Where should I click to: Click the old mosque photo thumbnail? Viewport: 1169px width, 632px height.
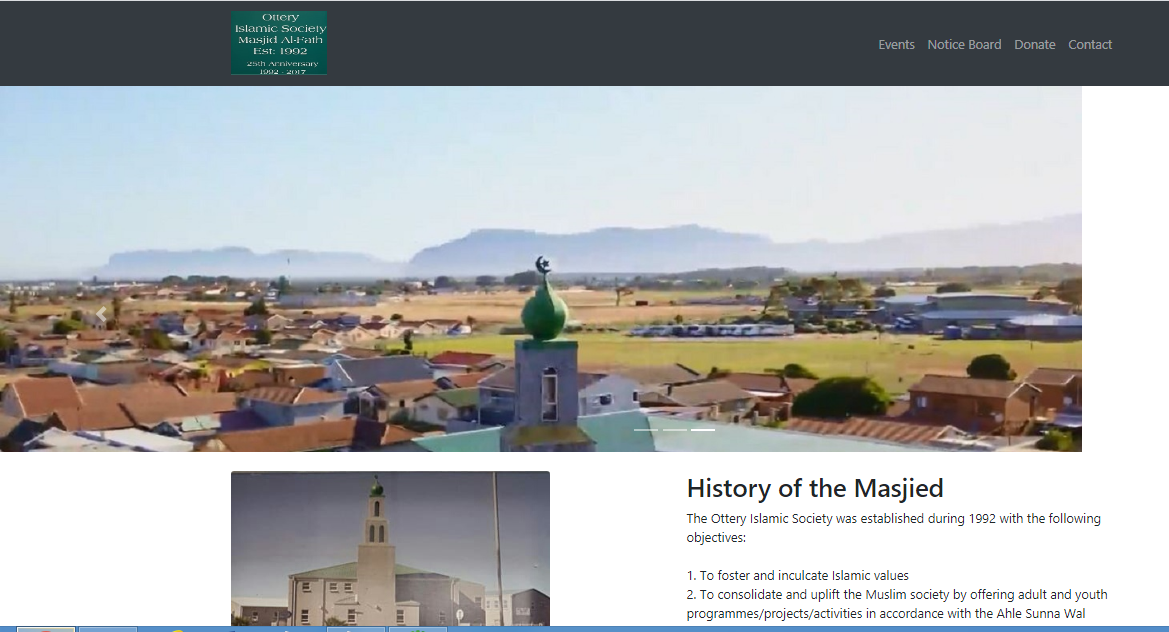point(390,549)
